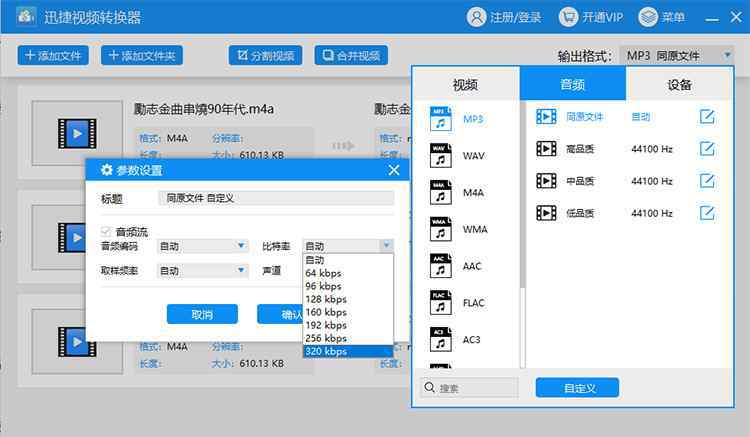Click the 低品质 preset label
The width and height of the screenshot is (750, 437).
click(580, 213)
